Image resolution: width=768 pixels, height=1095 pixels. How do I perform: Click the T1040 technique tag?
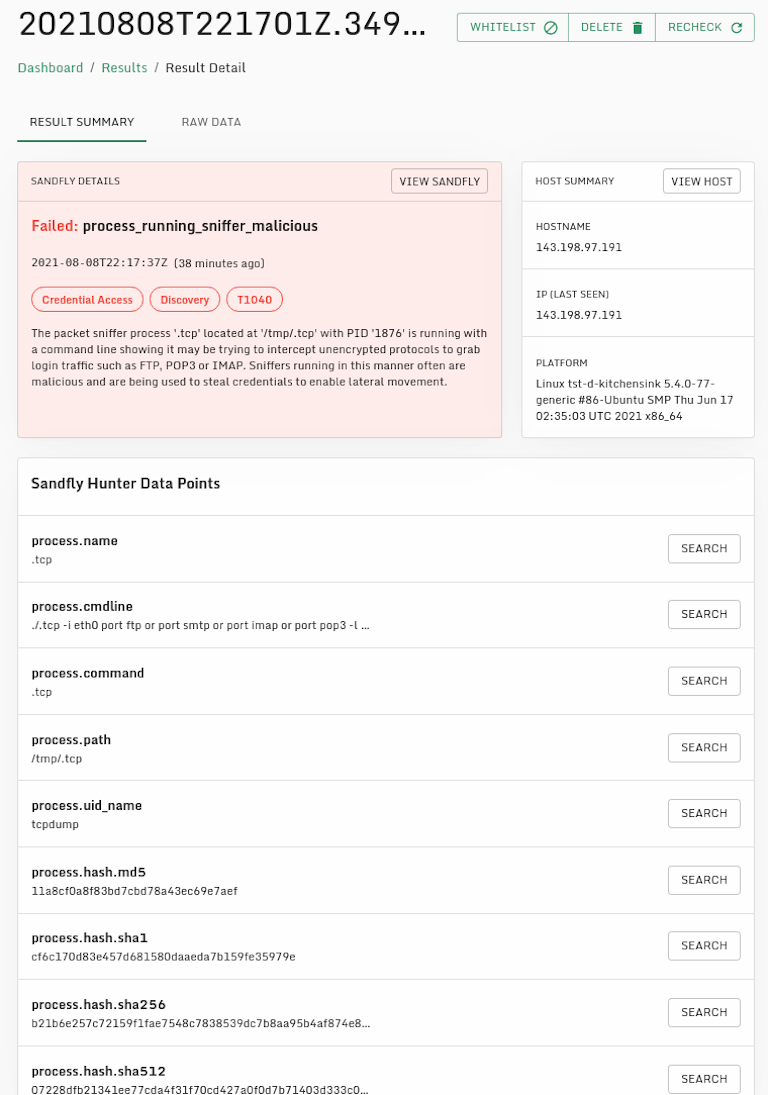(x=255, y=300)
